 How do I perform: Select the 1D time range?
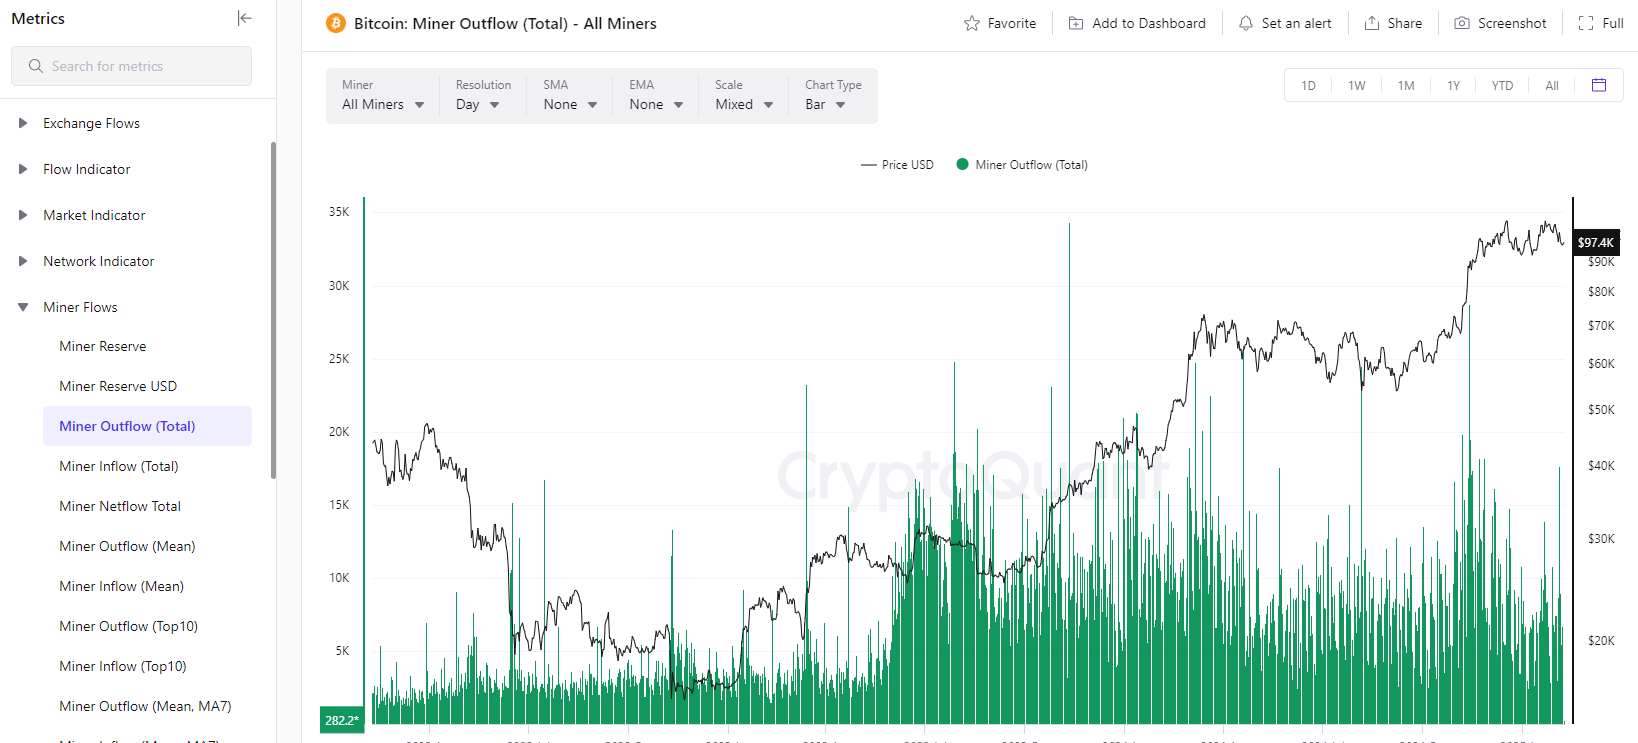pos(1308,85)
